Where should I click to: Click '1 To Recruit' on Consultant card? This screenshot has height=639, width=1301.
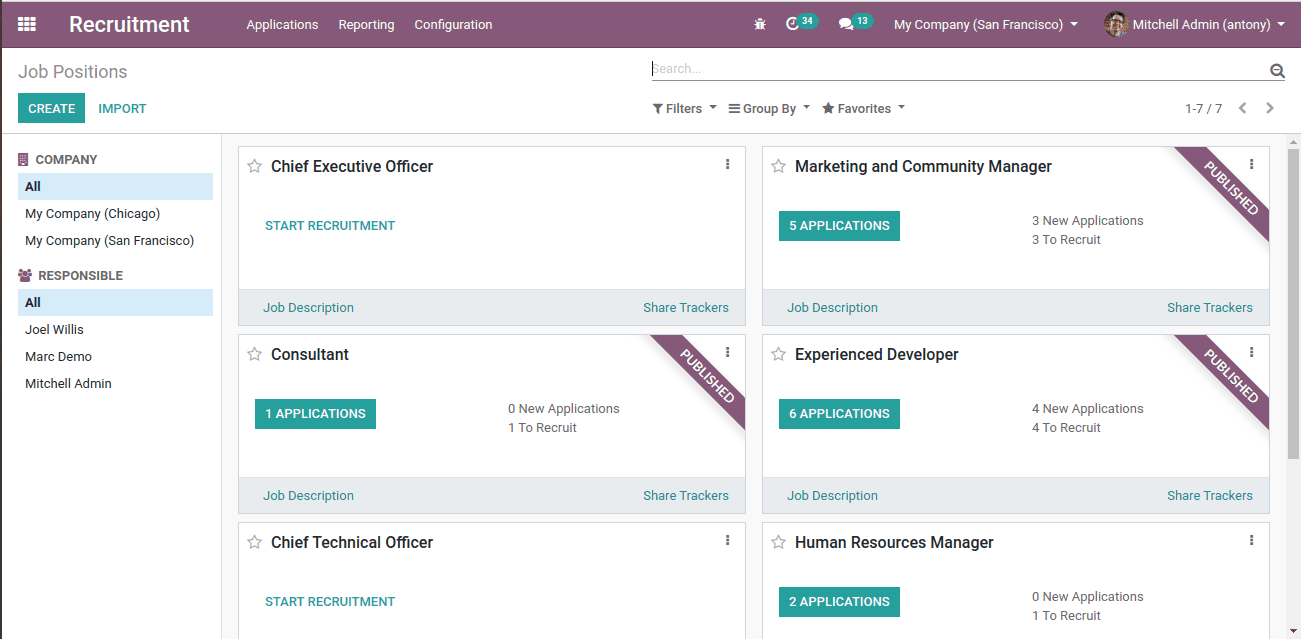coord(542,428)
